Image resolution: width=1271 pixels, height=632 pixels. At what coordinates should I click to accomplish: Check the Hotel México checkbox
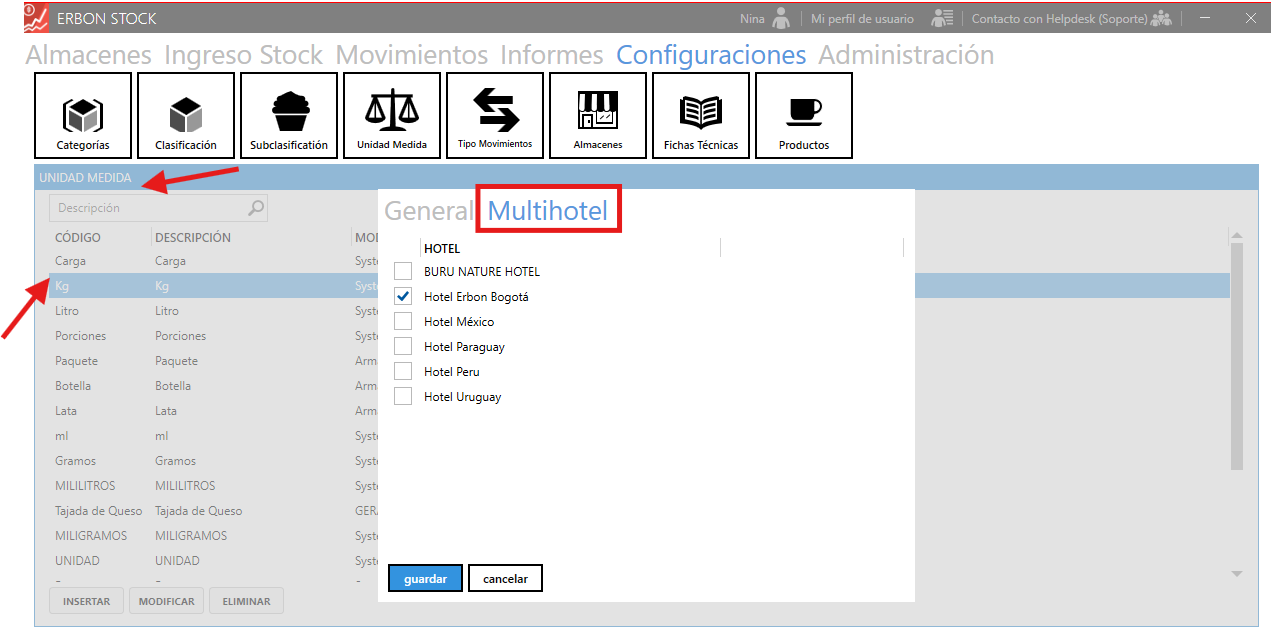pos(403,321)
